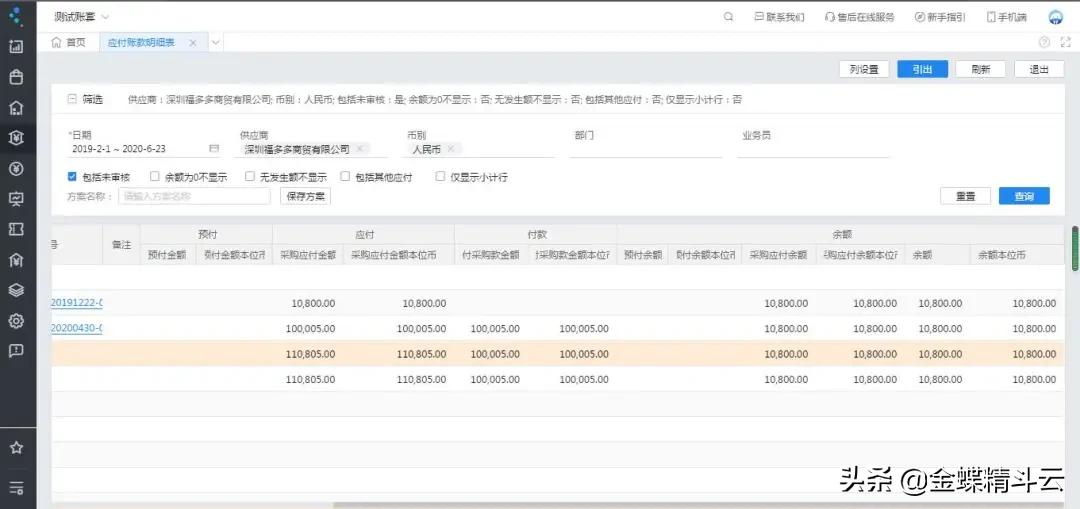Click the 引出 export button
Viewport: 1080px width, 509px height.
tap(922, 70)
